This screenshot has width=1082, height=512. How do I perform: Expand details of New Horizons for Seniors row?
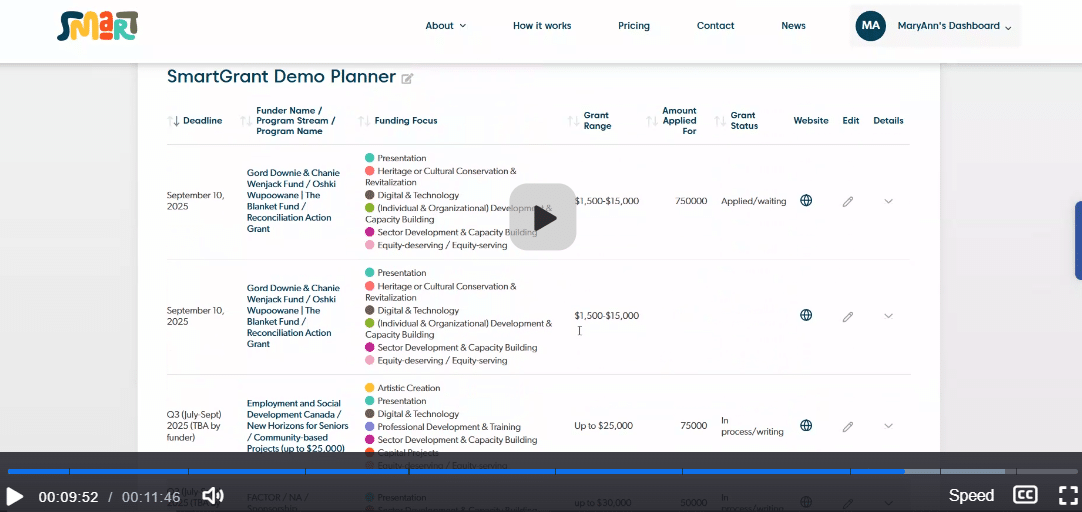tap(888, 426)
